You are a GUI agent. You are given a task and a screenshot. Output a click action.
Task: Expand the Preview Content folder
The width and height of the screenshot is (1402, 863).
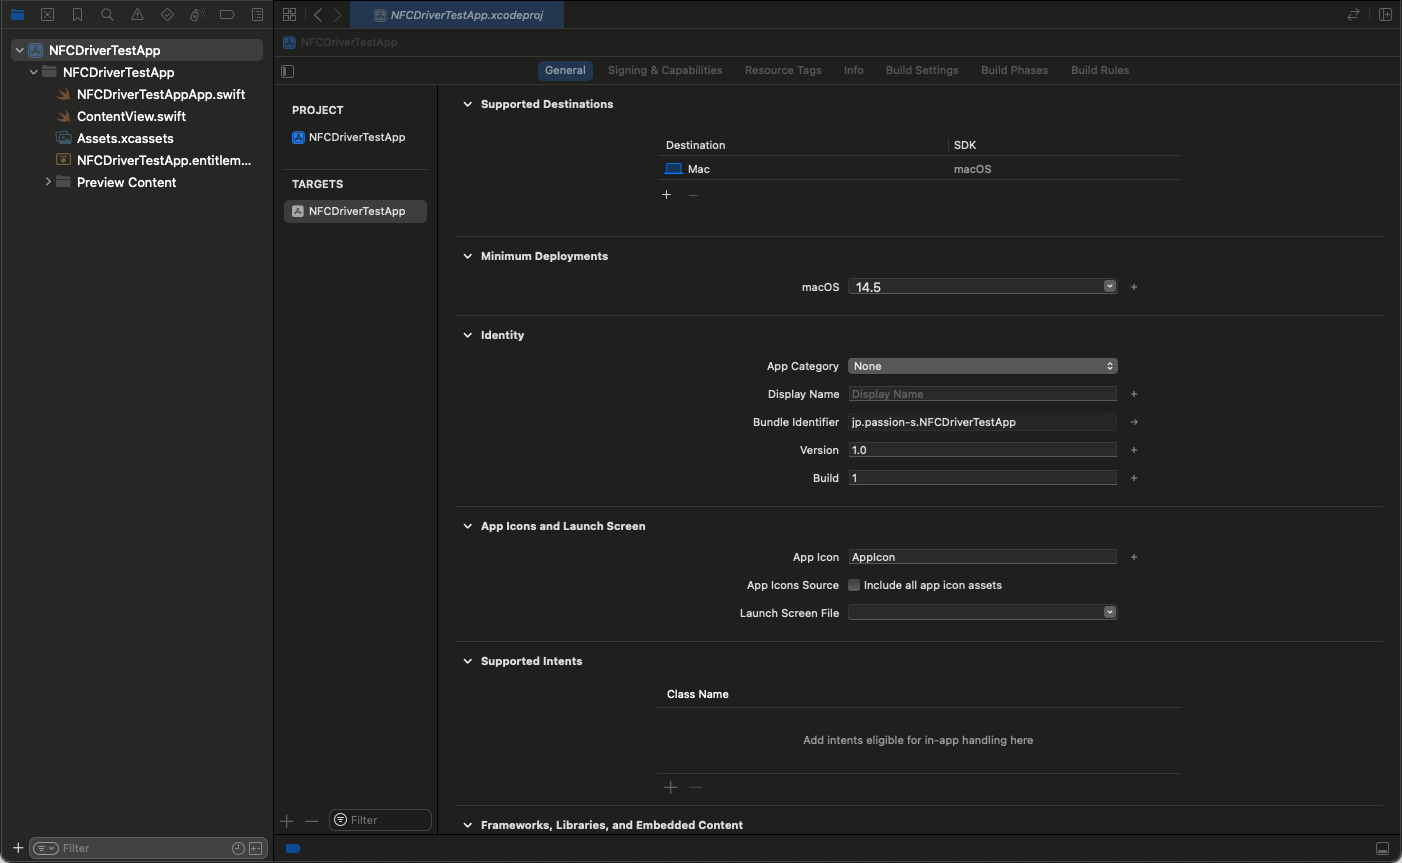[x=48, y=182]
